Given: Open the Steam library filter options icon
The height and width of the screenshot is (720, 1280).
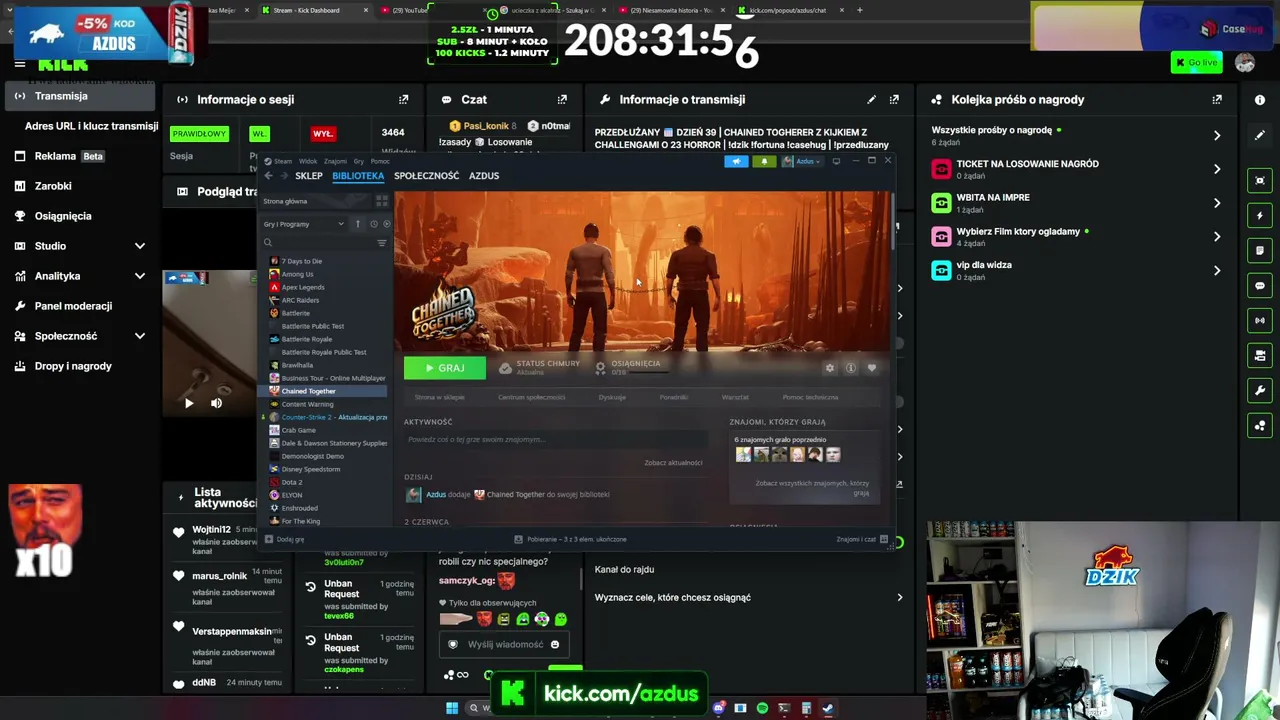Looking at the screenshot, I should pos(381,243).
